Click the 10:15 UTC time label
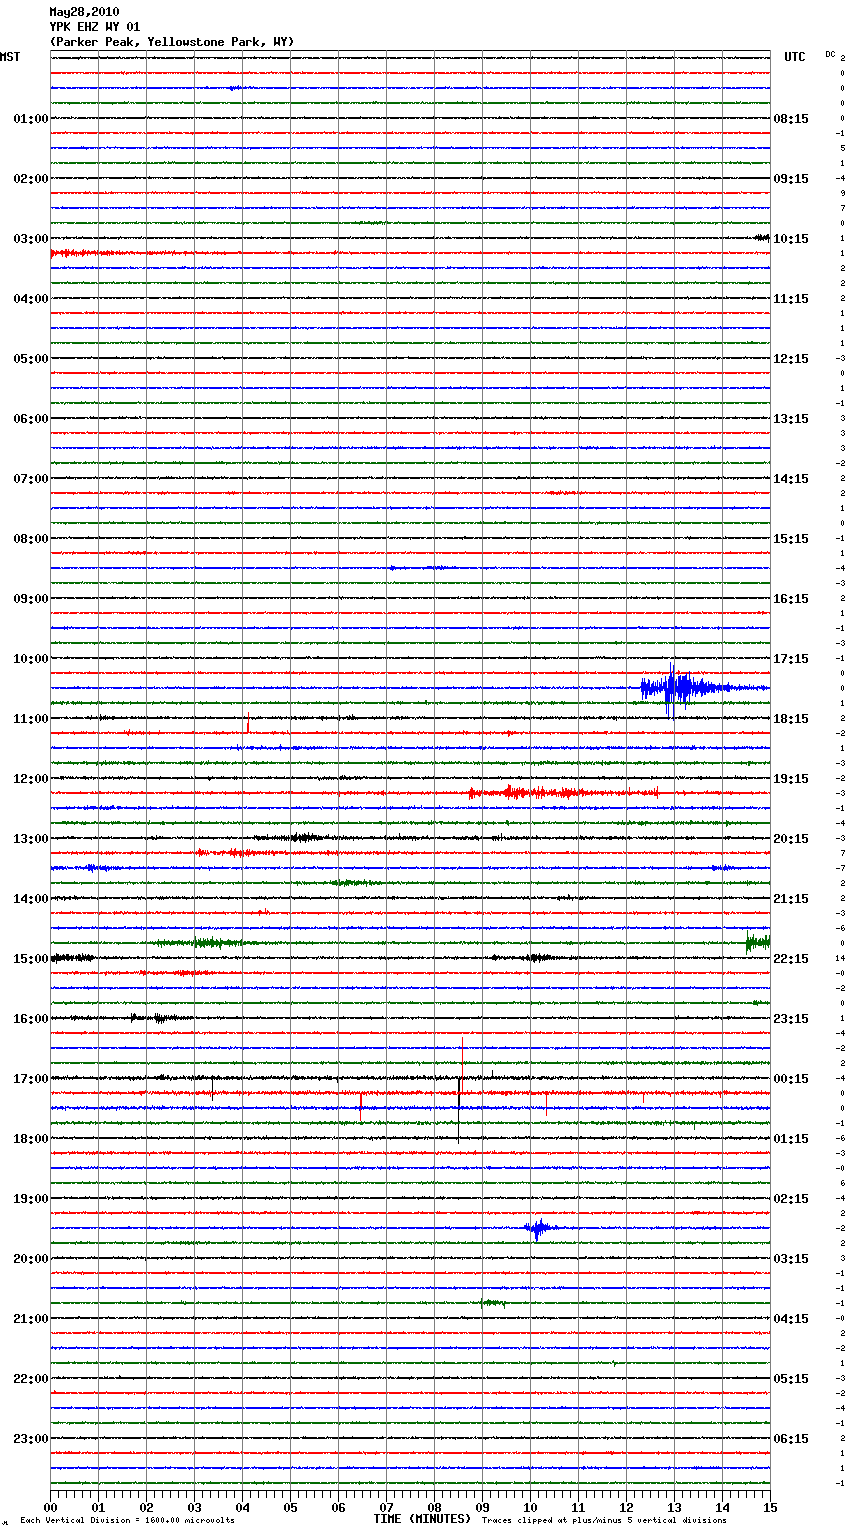Image resolution: width=850 pixels, height=1534 pixels. [791, 239]
